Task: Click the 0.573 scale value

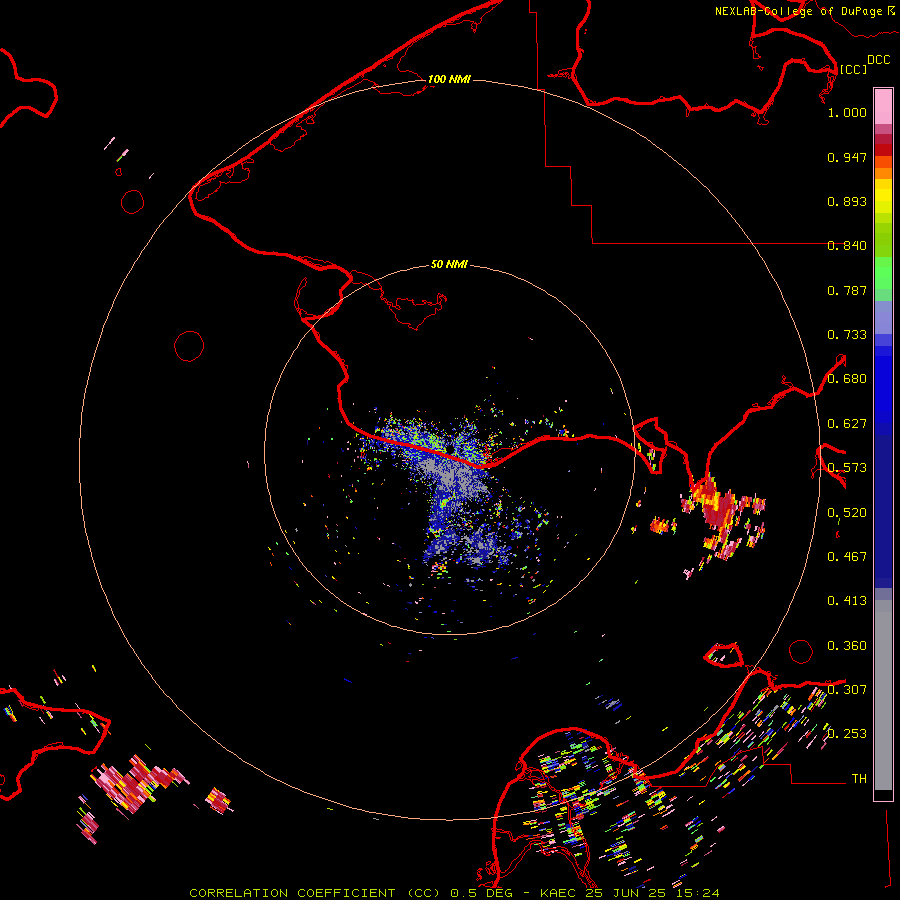Action: coord(847,468)
